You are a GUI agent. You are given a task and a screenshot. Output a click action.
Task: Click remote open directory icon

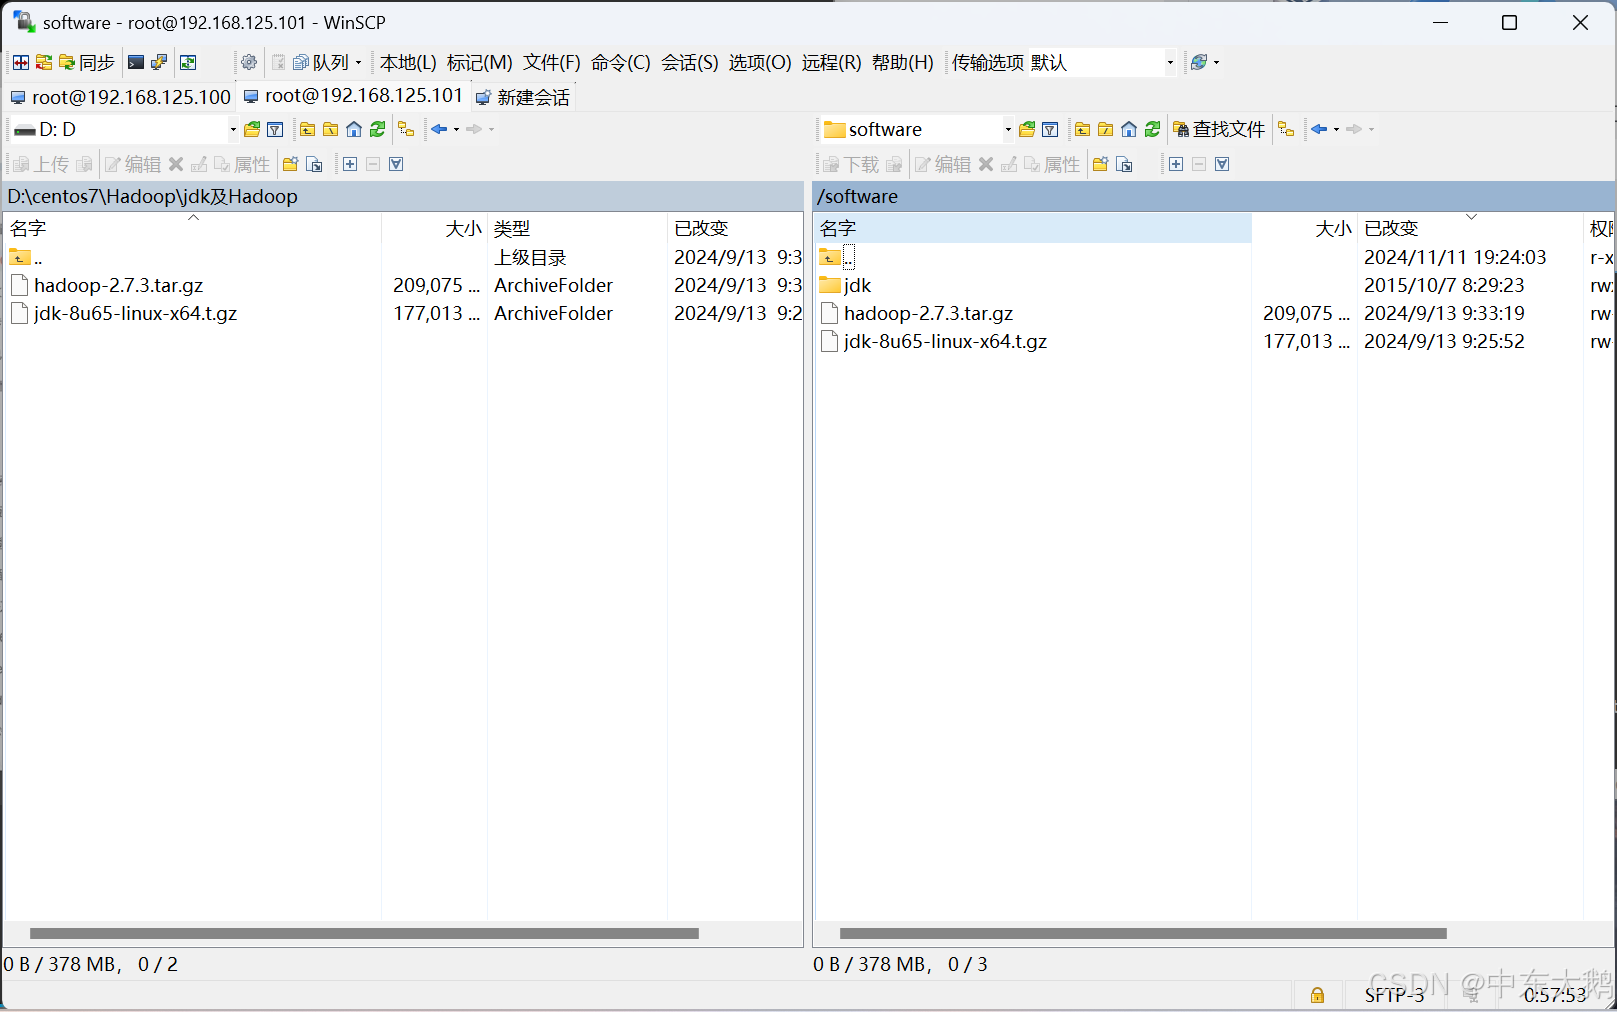(x=1027, y=129)
